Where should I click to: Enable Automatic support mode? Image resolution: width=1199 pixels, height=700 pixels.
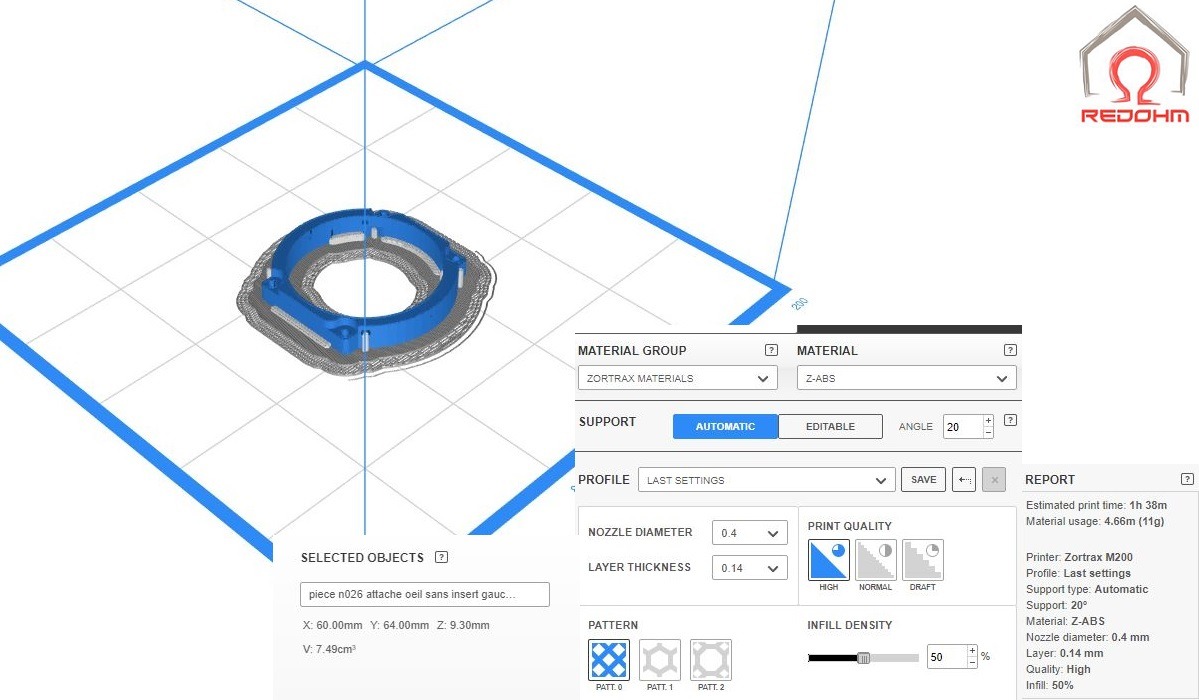726,427
